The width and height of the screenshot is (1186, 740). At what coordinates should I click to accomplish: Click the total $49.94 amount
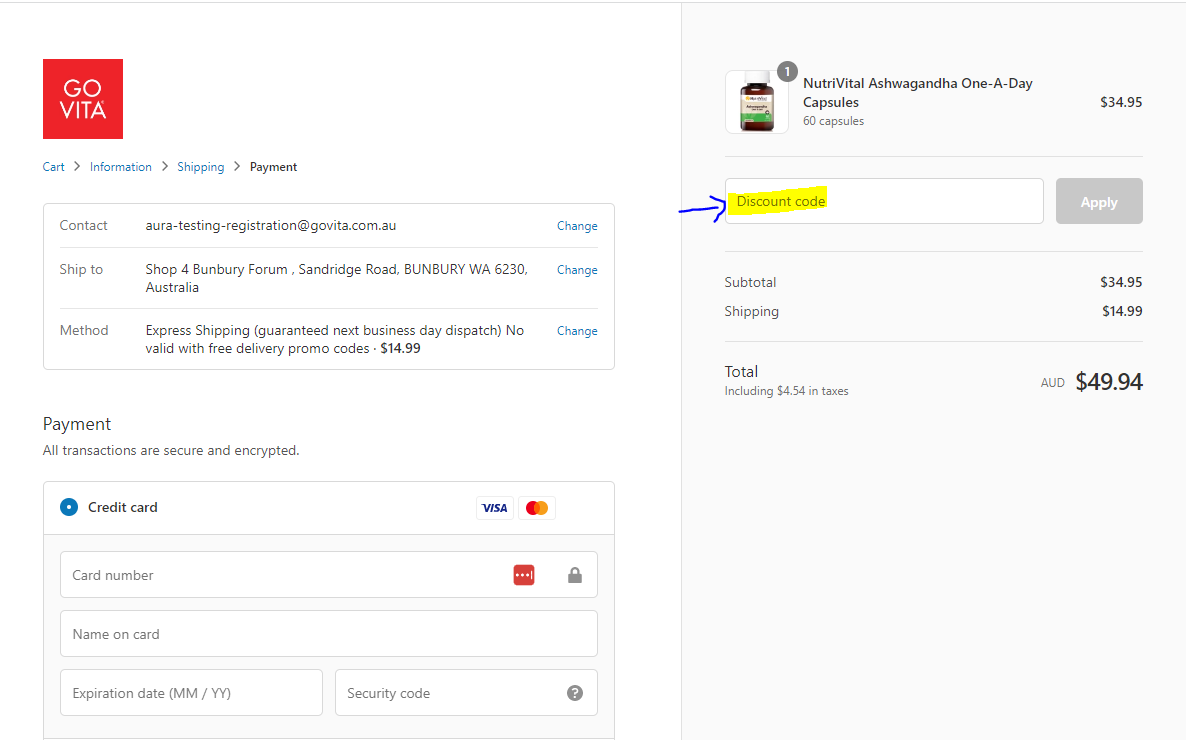1109,382
